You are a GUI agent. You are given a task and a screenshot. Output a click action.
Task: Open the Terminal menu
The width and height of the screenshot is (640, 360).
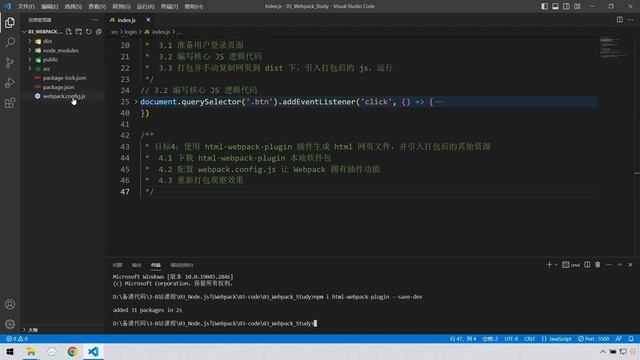pos(169,6)
